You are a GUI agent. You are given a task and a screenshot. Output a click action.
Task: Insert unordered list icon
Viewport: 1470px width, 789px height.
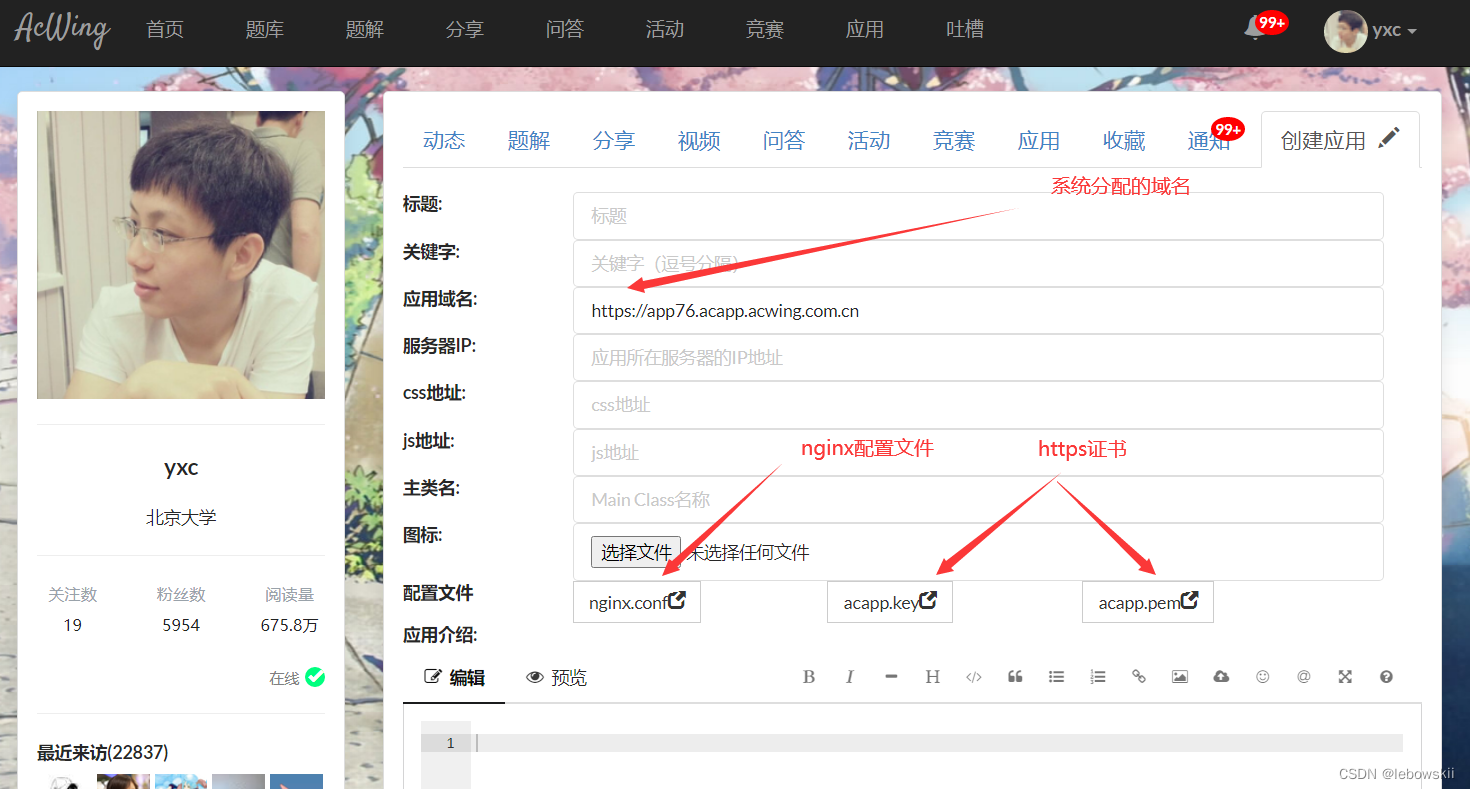(1056, 677)
